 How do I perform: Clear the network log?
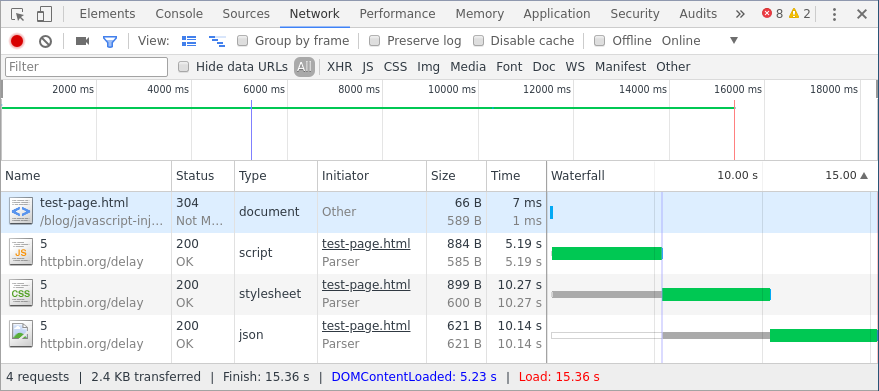pyautogui.click(x=45, y=41)
